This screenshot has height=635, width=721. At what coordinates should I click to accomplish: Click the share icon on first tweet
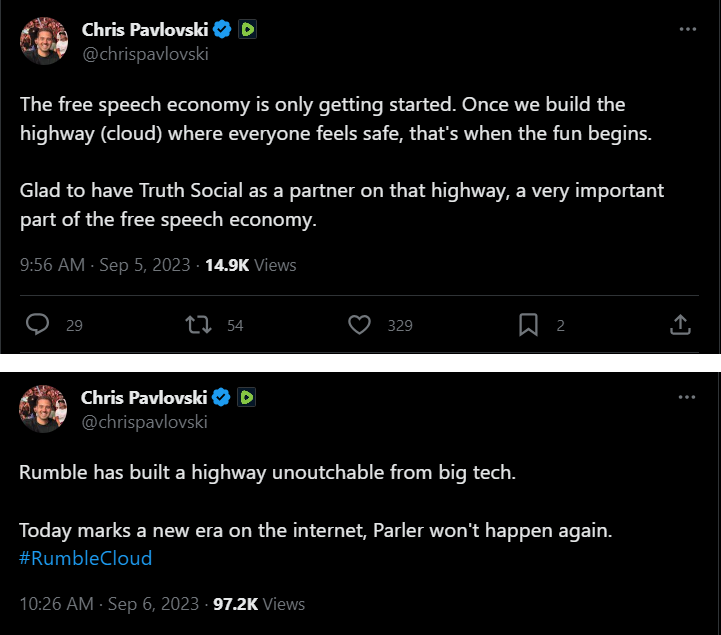pos(680,325)
